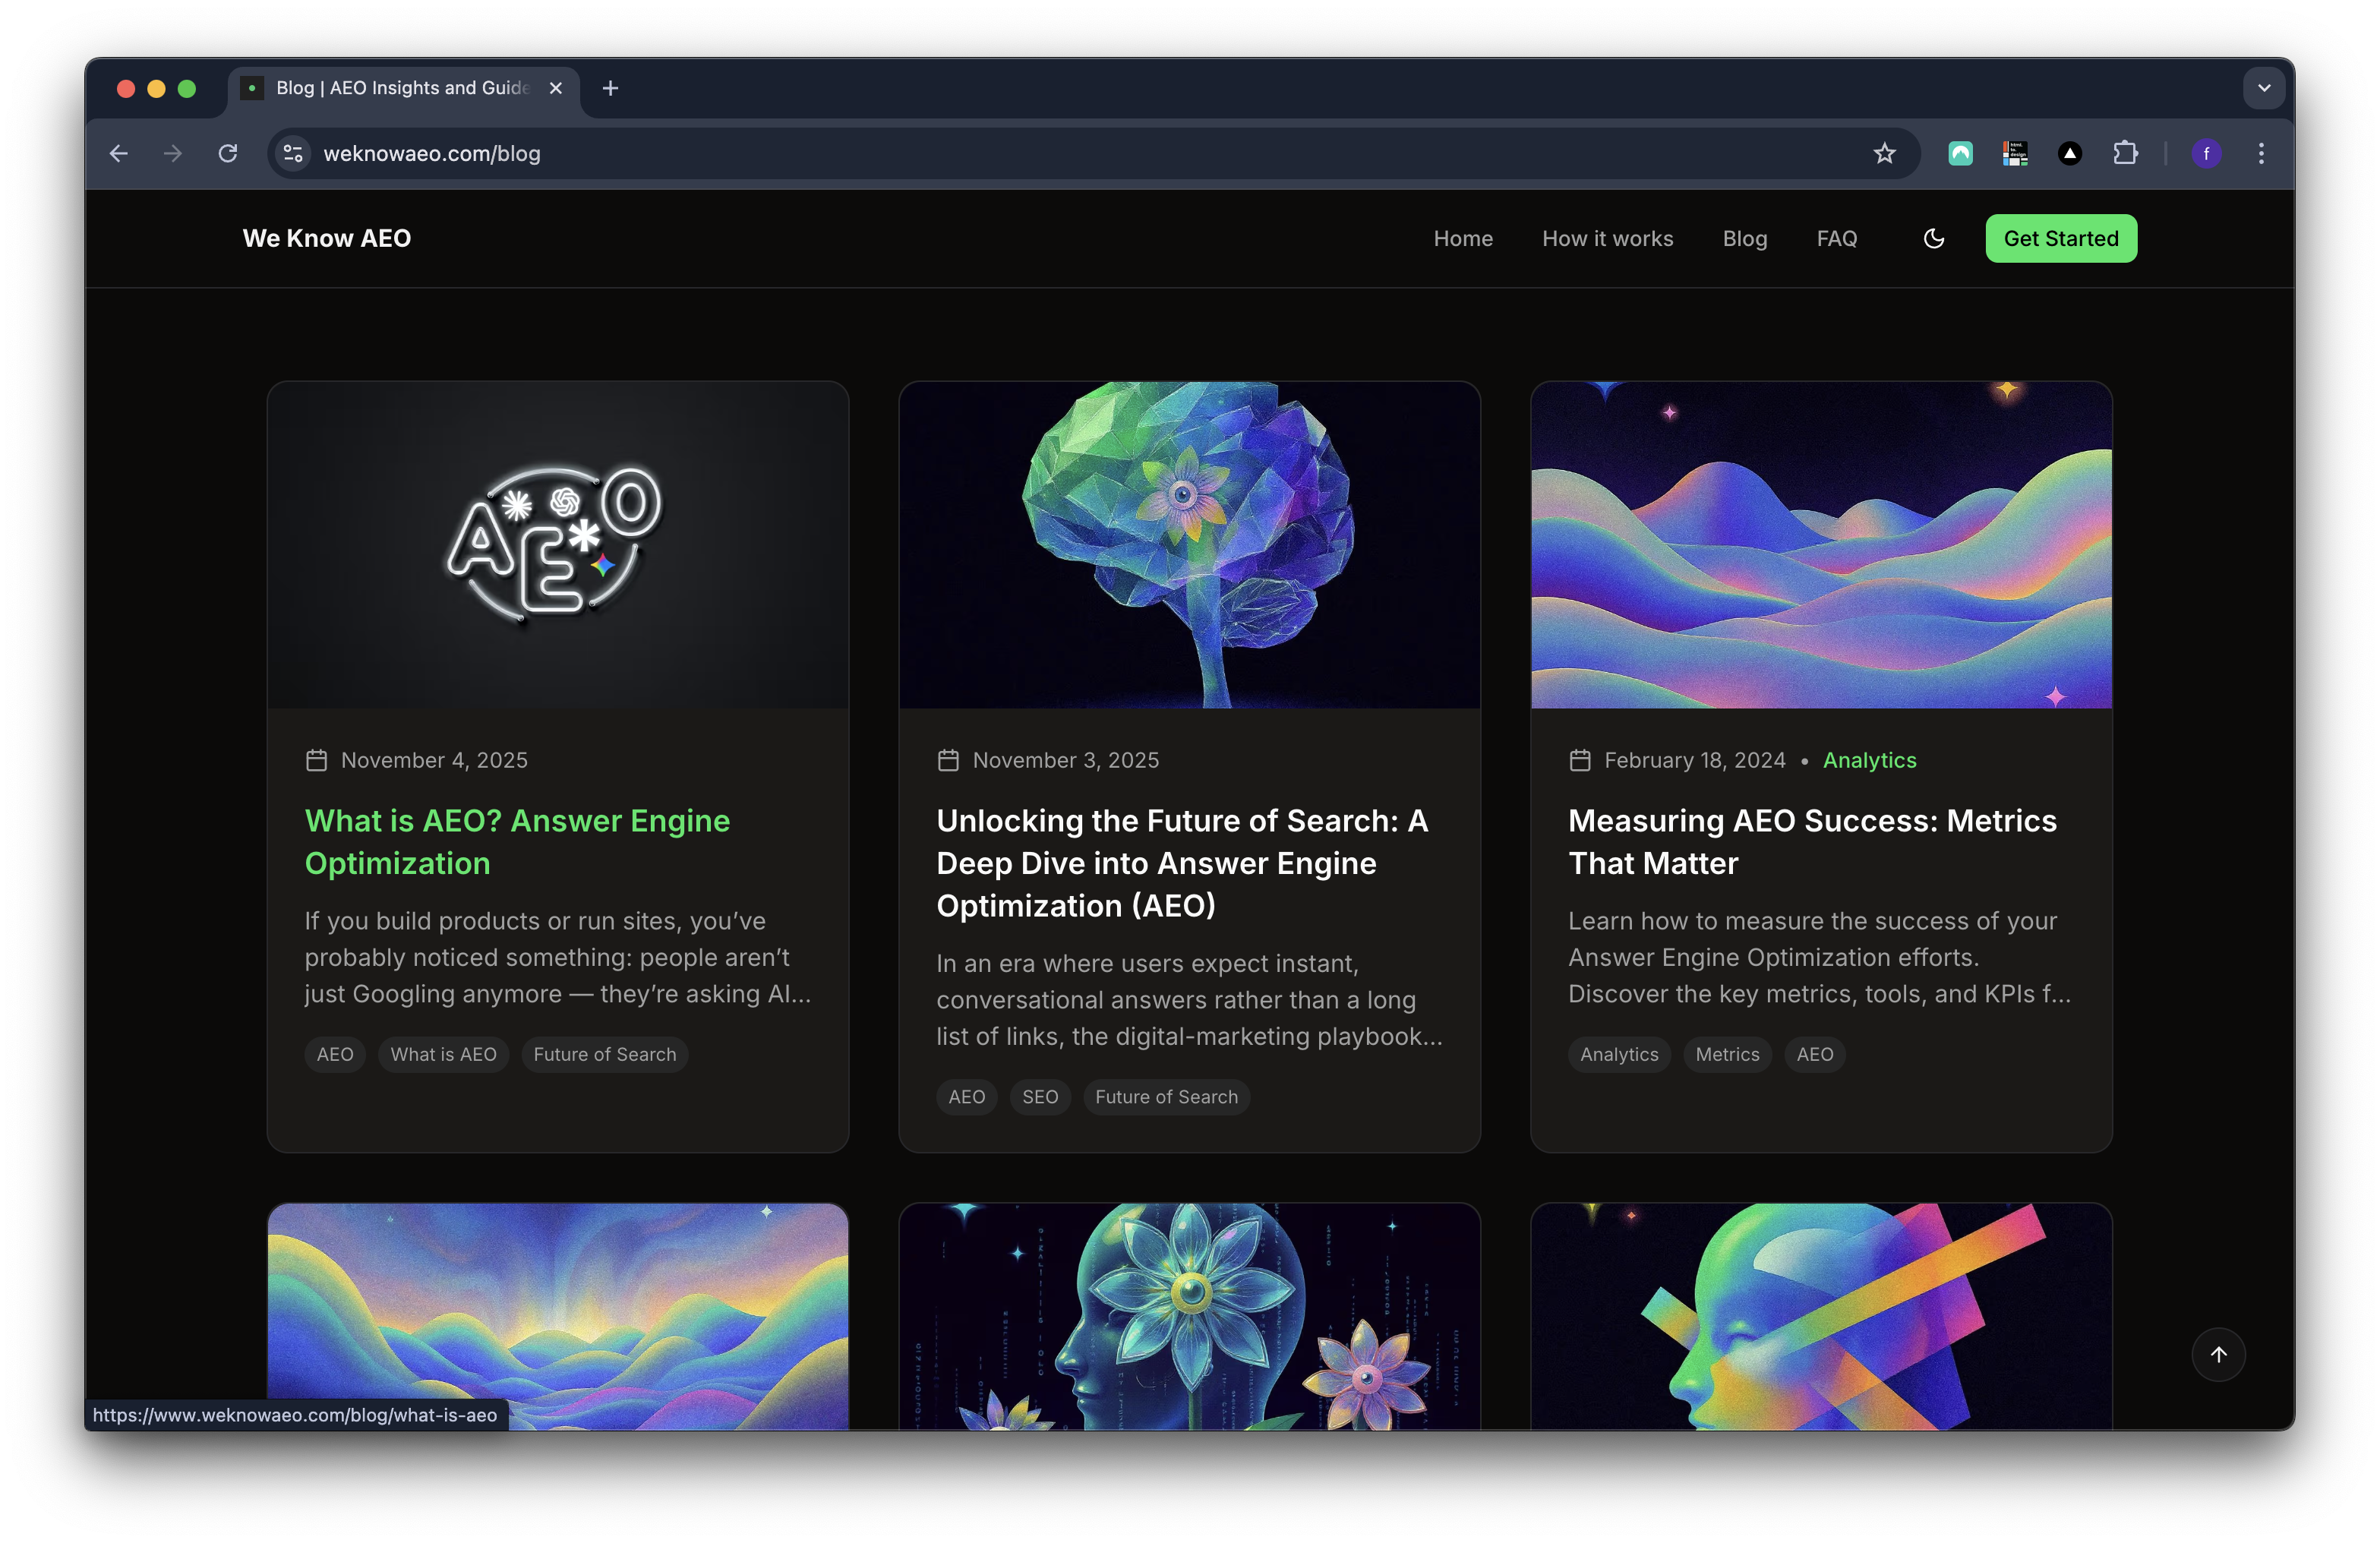Open the Chrome three-dot menu
This screenshot has width=2380, height=1543.
[2261, 153]
